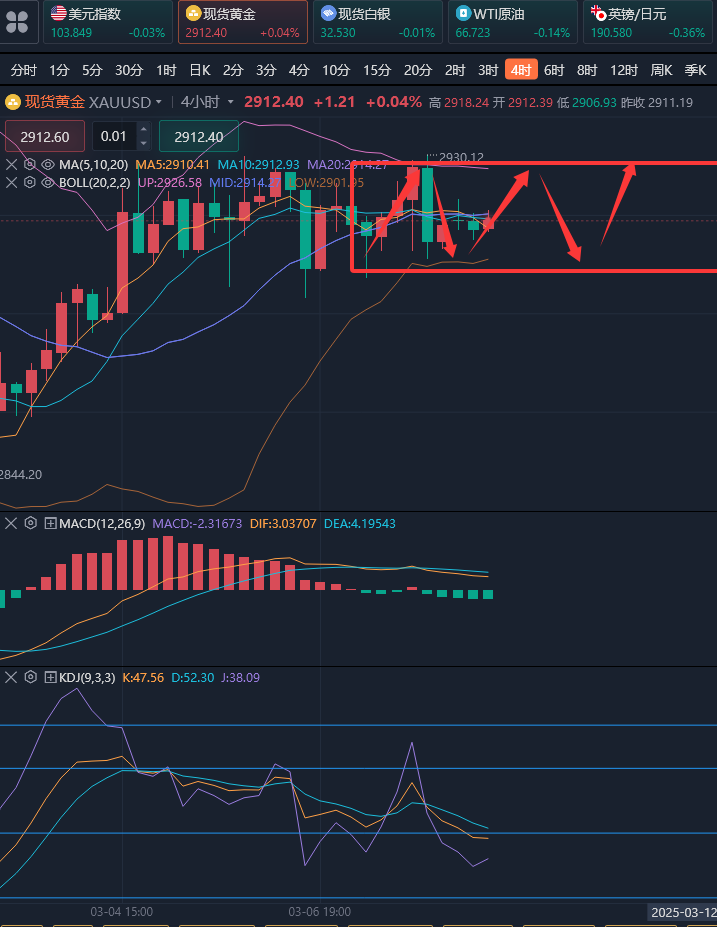The image size is (717, 927).
Task: Switch to the 分时 timeframe
Action: pos(24,70)
